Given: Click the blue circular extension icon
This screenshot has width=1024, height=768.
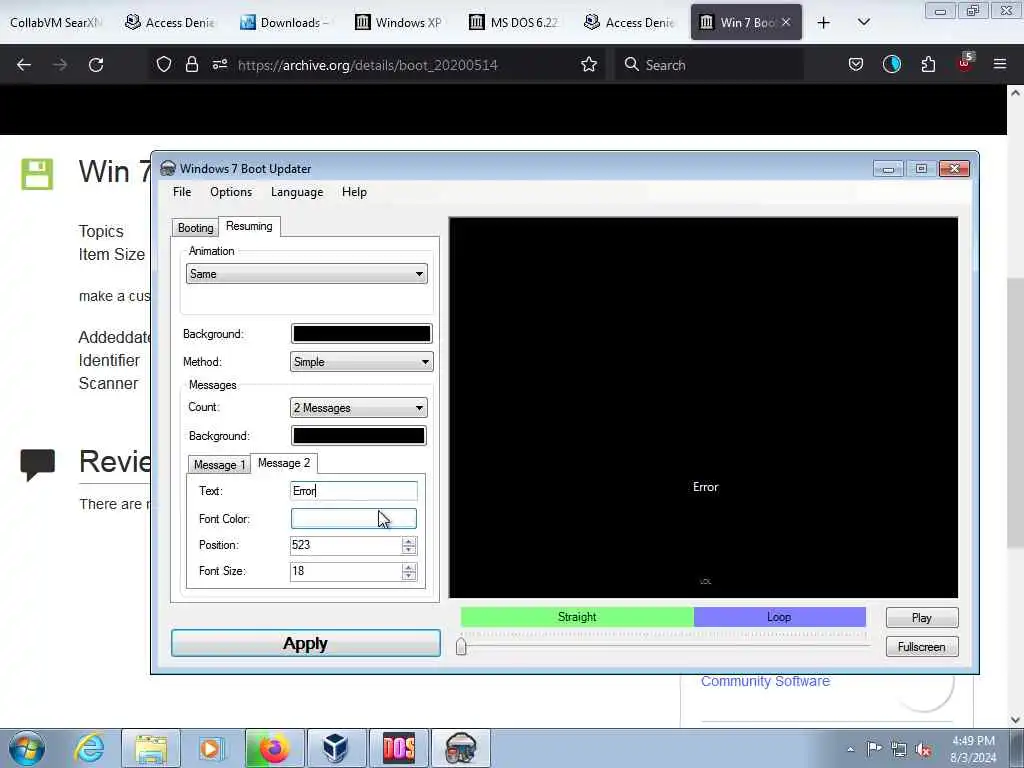Looking at the screenshot, I should [x=891, y=65].
